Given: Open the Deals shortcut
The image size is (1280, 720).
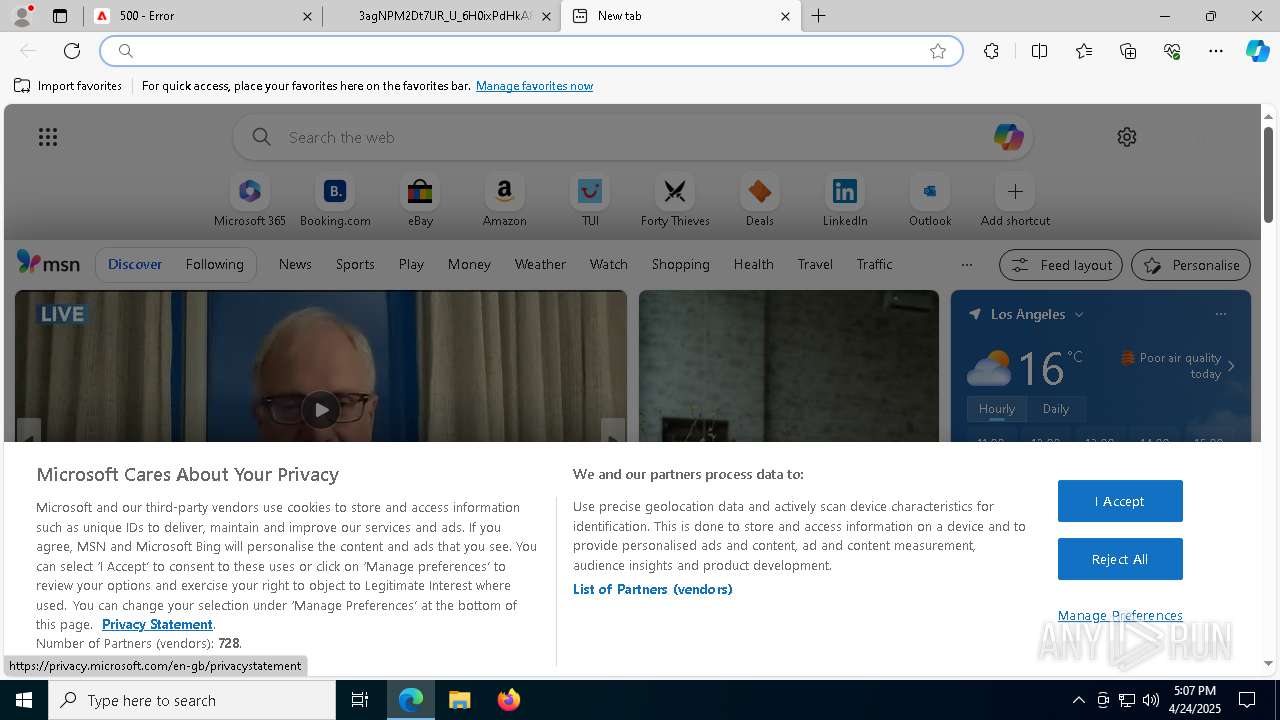Looking at the screenshot, I should (760, 201).
